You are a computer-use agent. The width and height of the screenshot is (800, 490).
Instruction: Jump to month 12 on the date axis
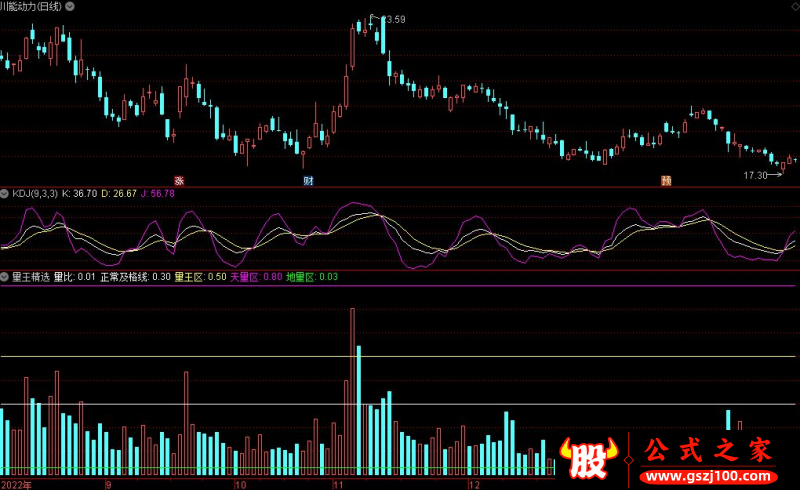point(474,484)
